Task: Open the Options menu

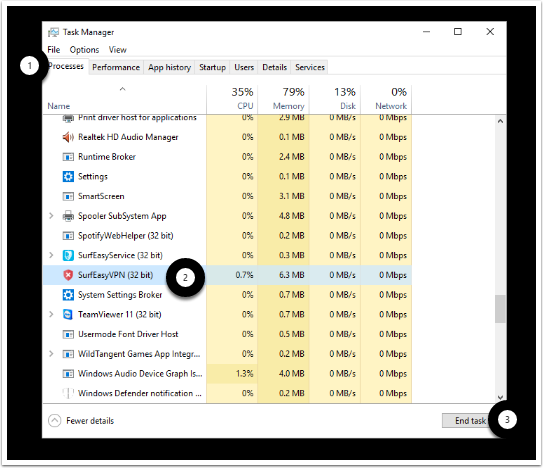Action: (x=84, y=50)
